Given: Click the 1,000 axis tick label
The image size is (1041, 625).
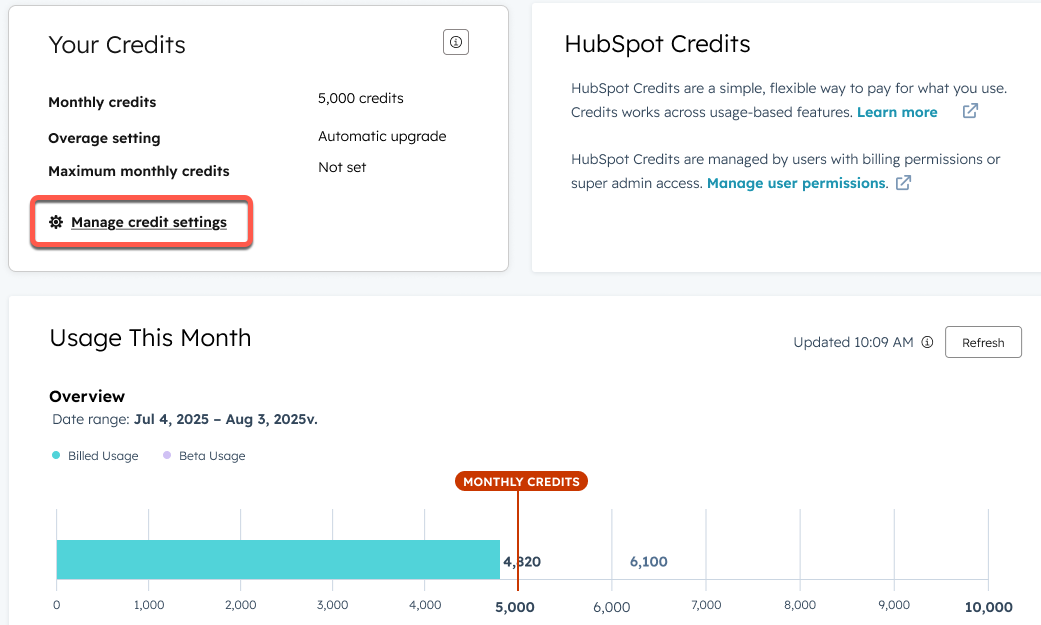Looking at the screenshot, I should coord(149,605).
